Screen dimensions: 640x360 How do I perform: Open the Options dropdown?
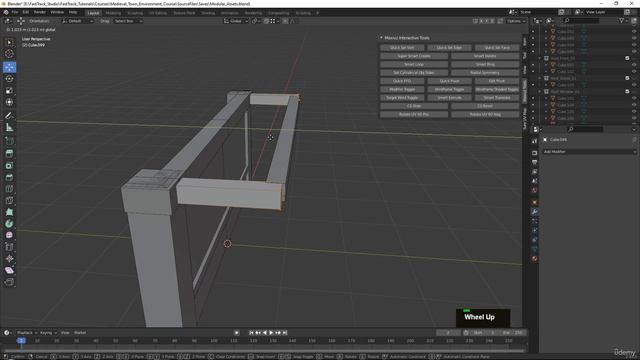pyautogui.click(x=516, y=21)
